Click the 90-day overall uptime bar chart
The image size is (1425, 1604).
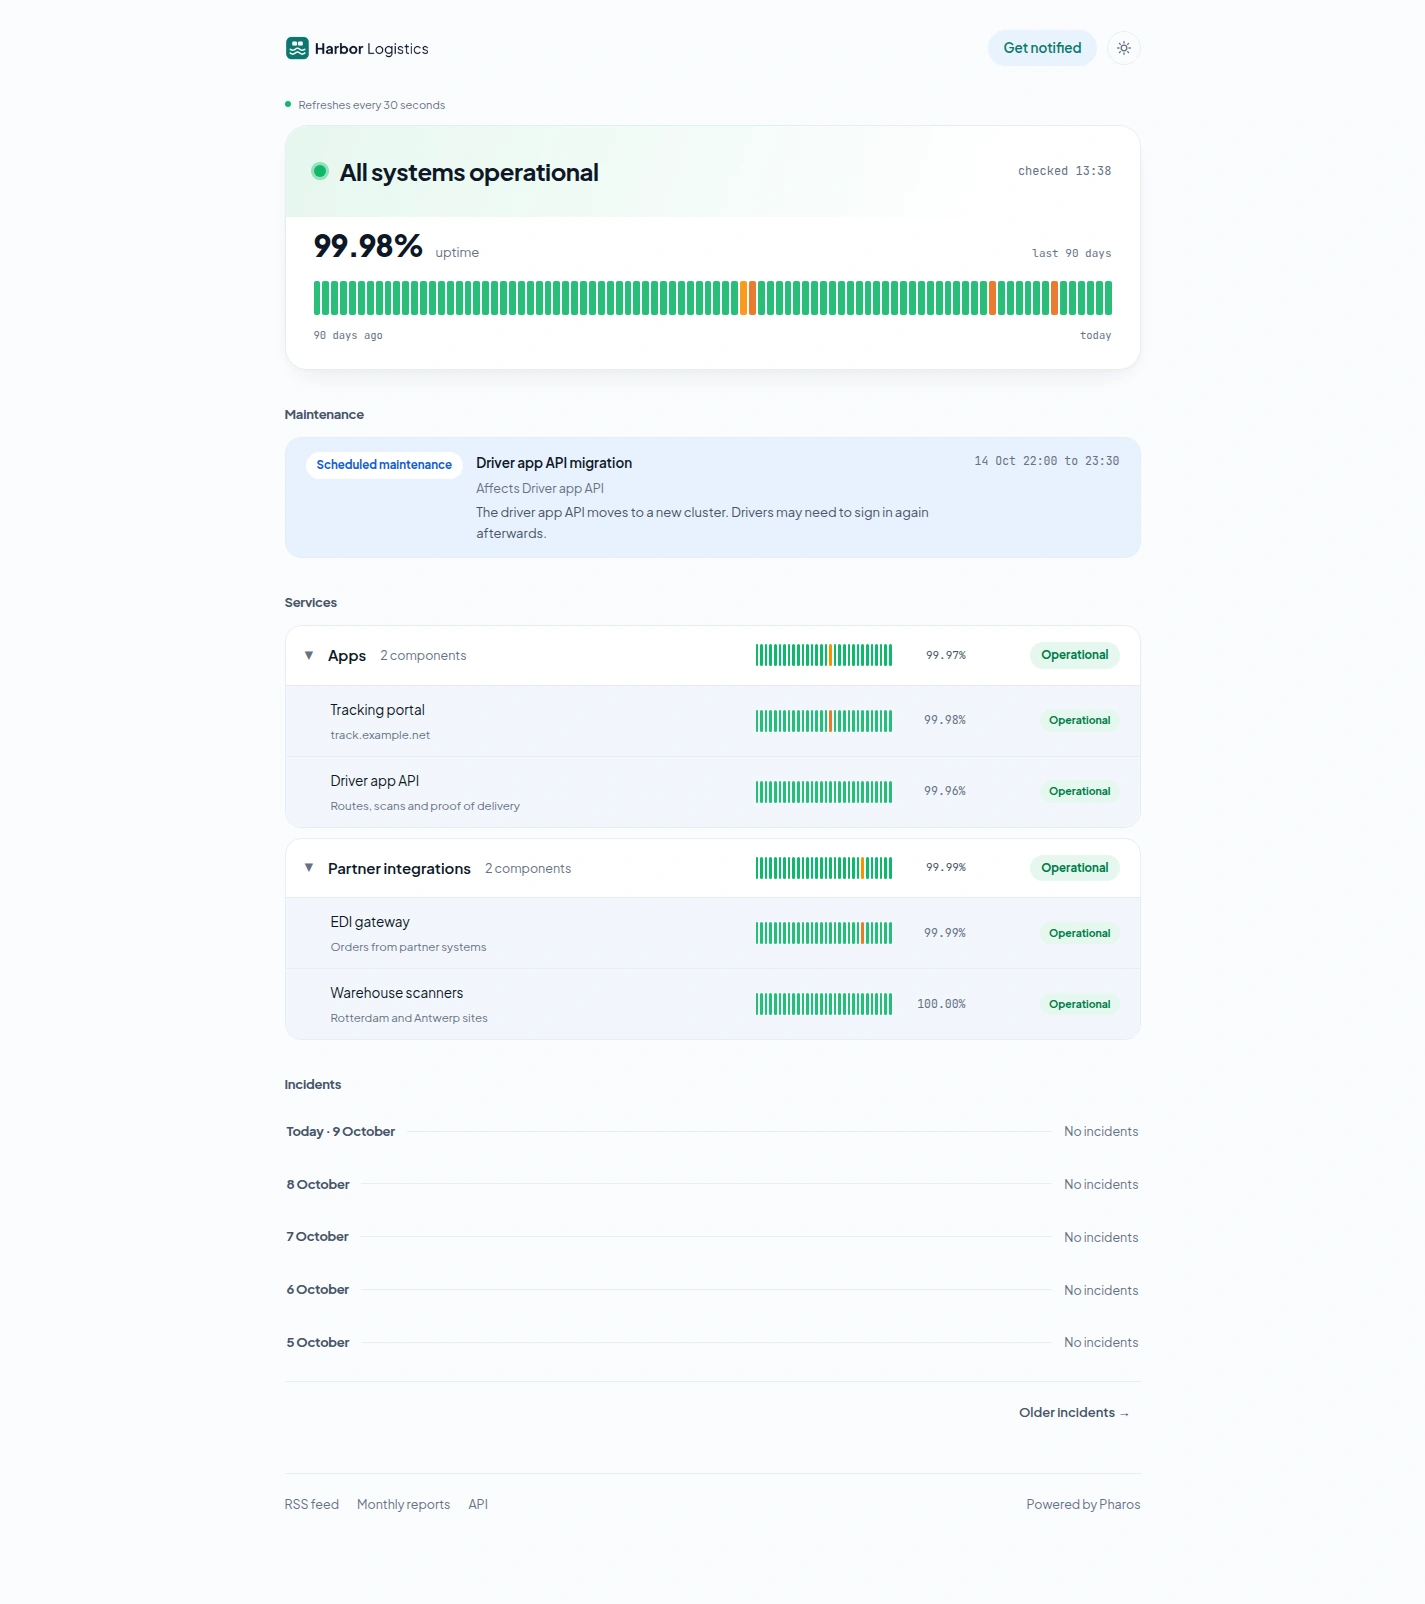pyautogui.click(x=713, y=298)
